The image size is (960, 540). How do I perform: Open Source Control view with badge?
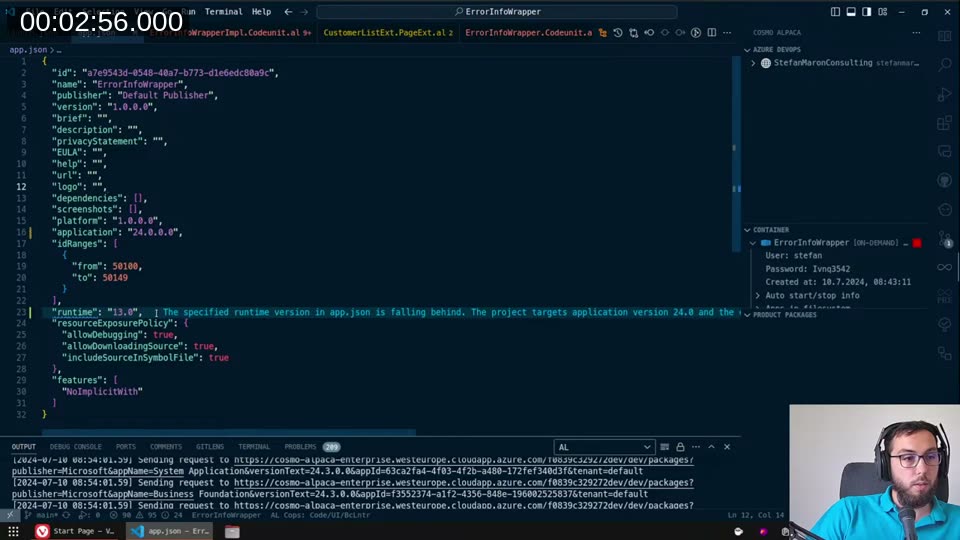pyautogui.click(x=945, y=239)
